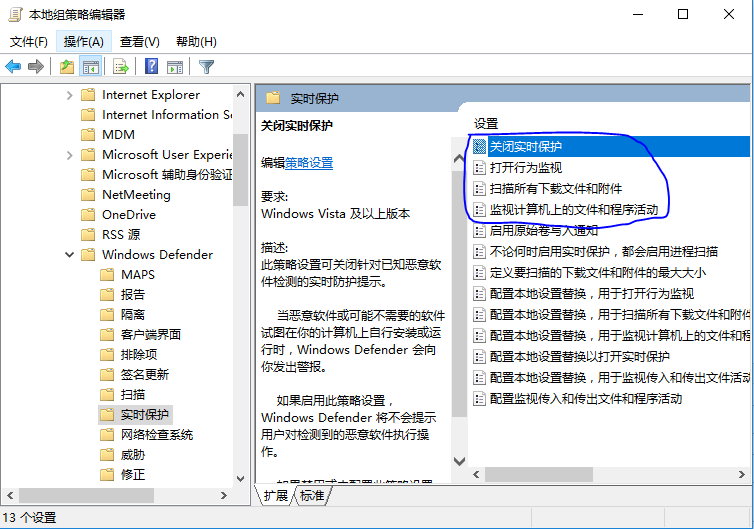Click tree pane vertical scrollbar down arrow
The height and width of the screenshot is (529, 754).
(240, 479)
